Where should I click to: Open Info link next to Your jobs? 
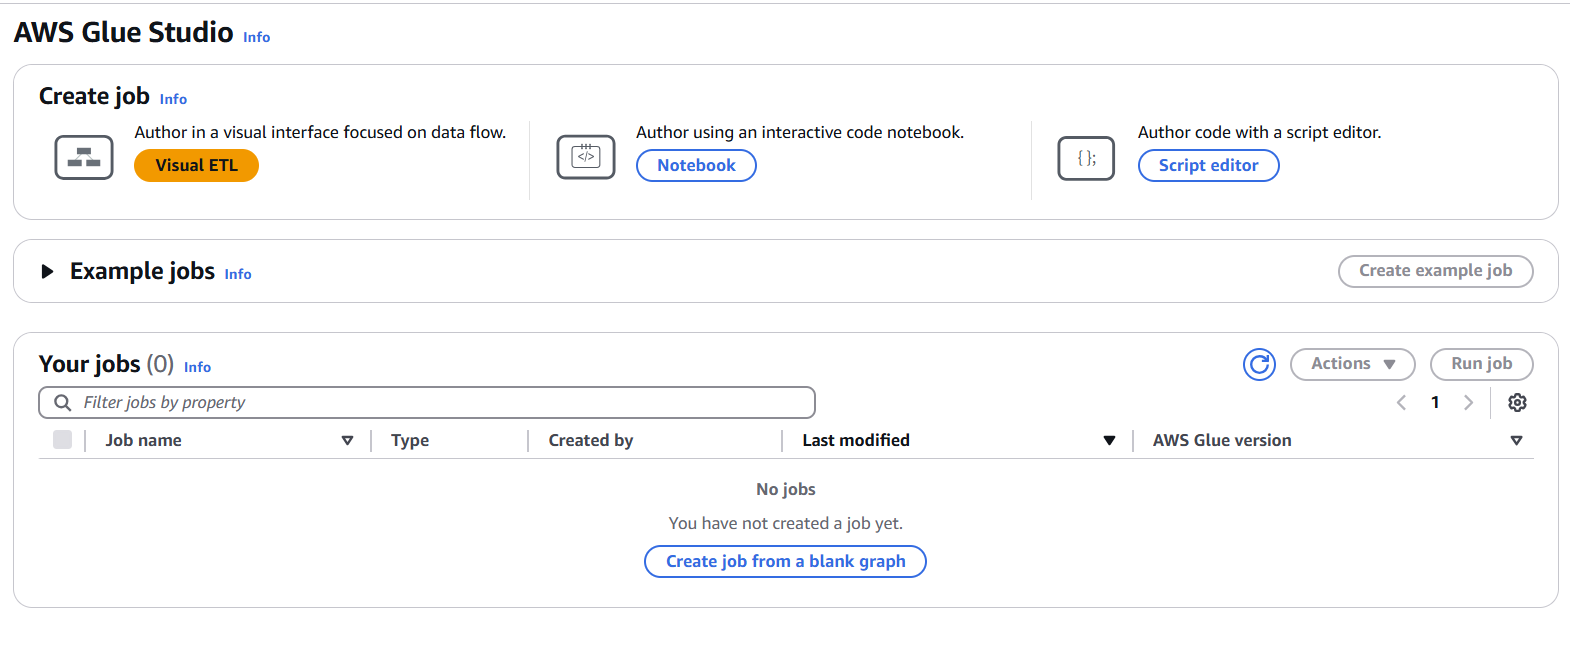point(197,367)
